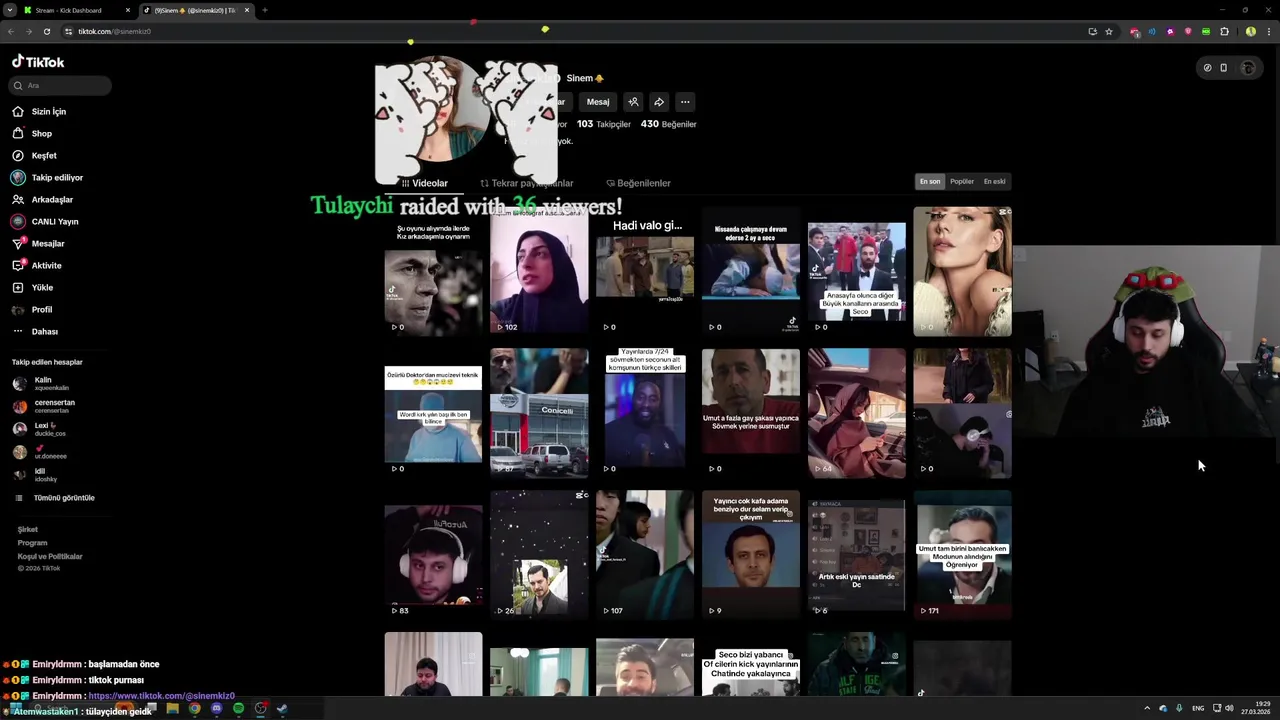Click the TikTok logo

pos(38,62)
